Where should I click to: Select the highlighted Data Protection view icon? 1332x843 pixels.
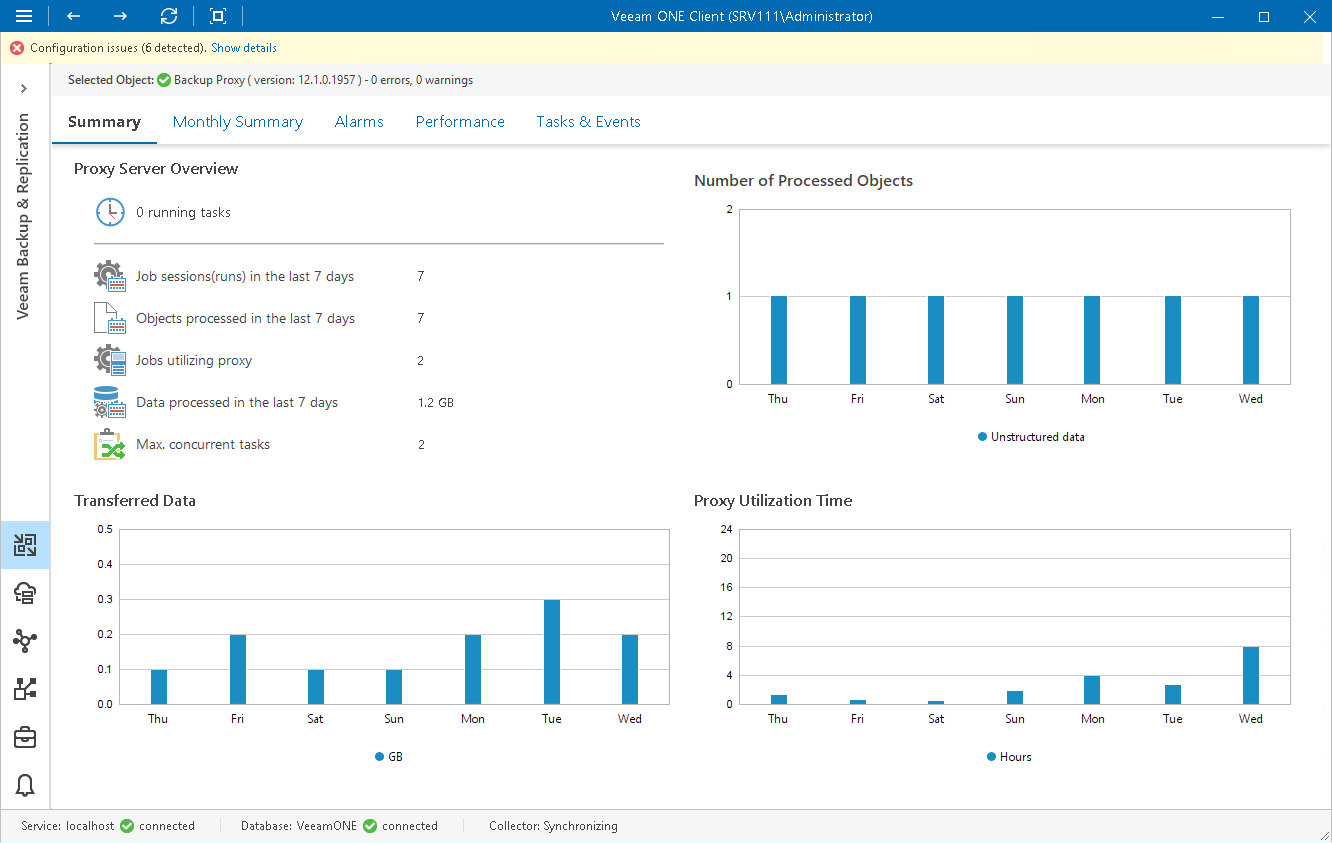[24, 545]
